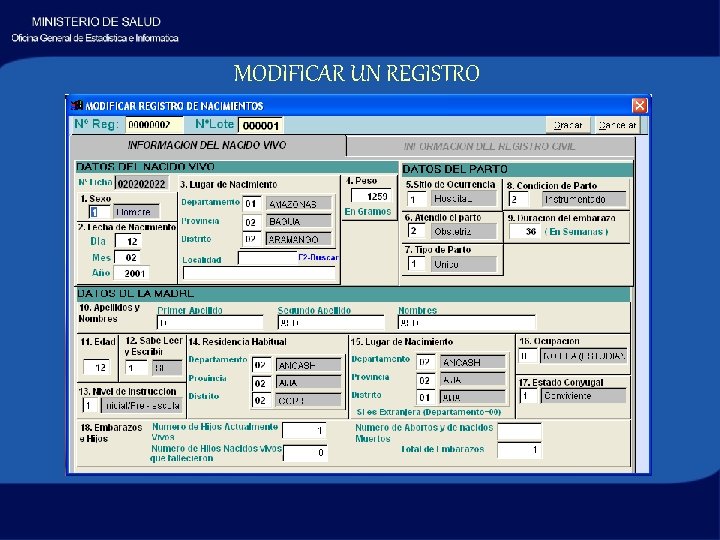
Task: Switch to Informacion del Nacido Vivo tab
Action: [207, 146]
